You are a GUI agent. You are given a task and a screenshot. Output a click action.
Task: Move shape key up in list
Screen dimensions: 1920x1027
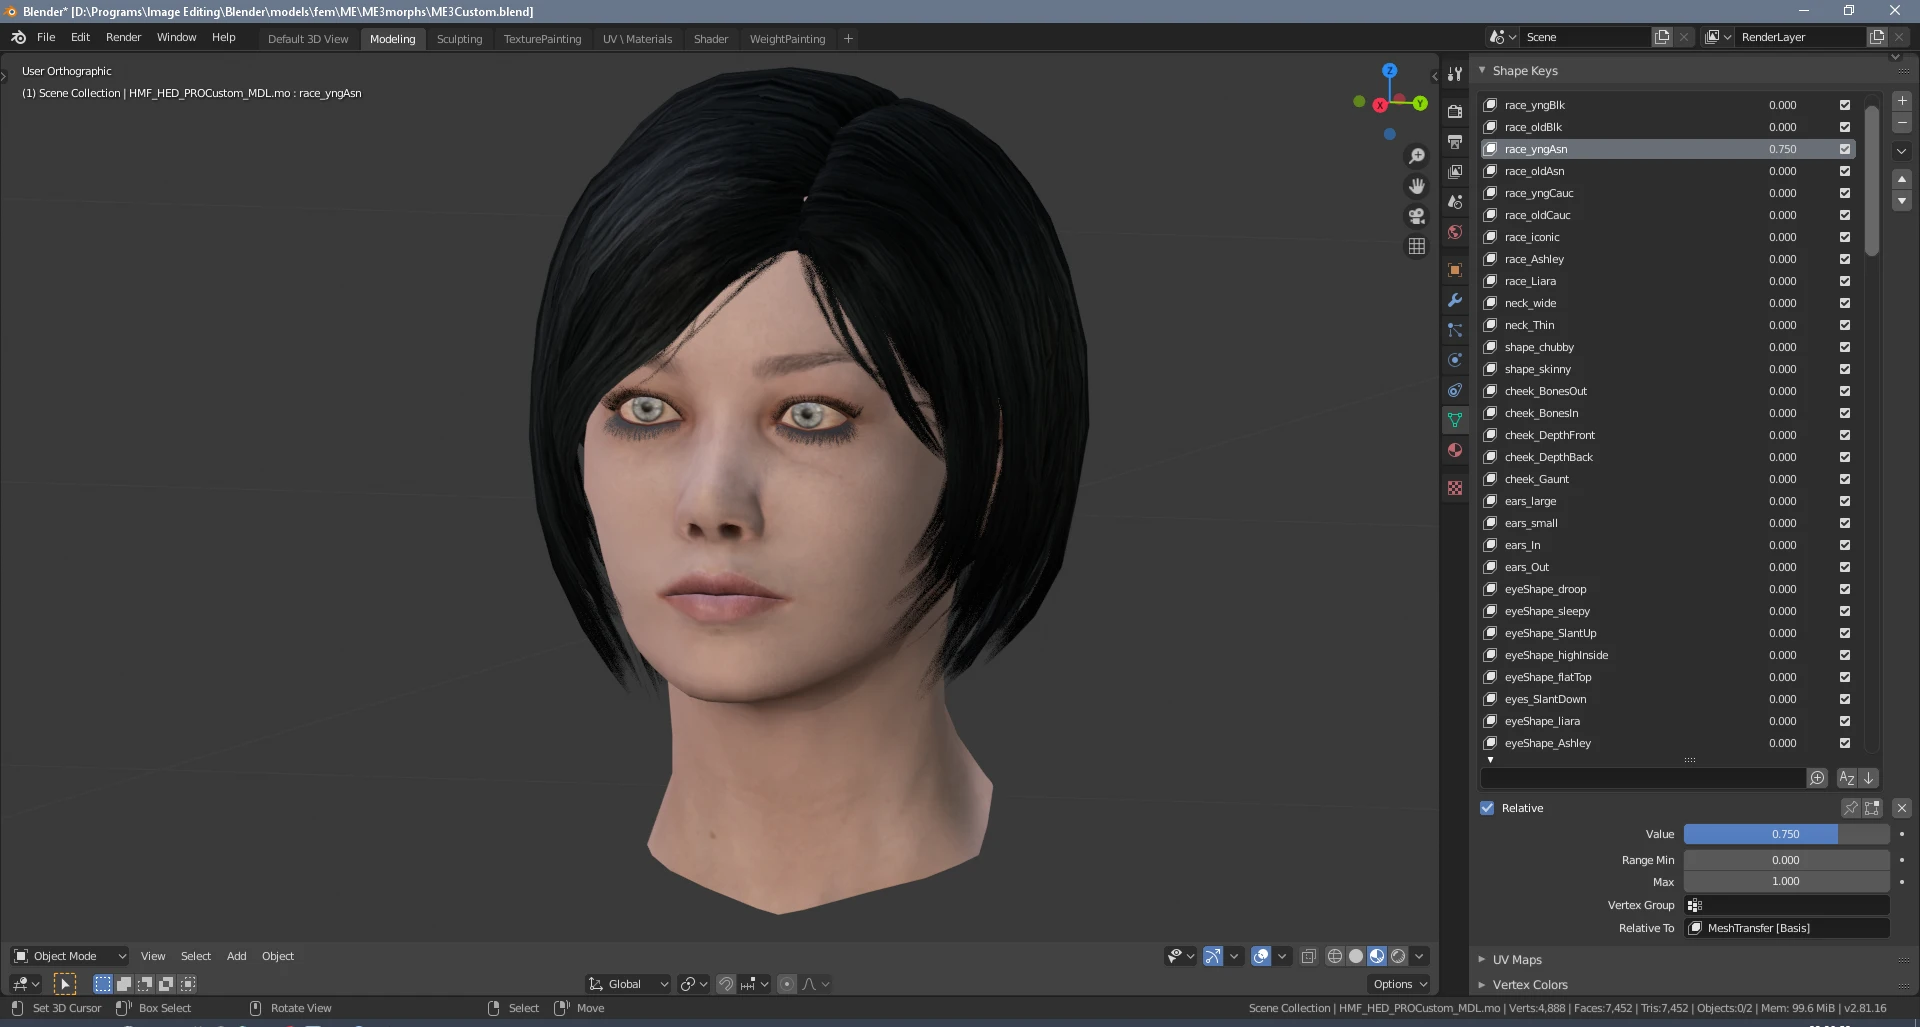(x=1902, y=179)
